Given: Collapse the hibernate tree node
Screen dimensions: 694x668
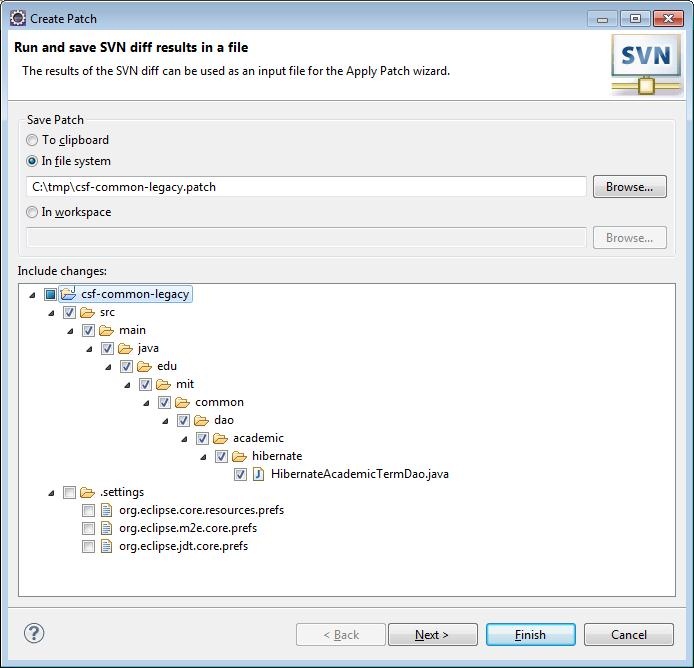Looking at the screenshot, I should [x=204, y=457].
